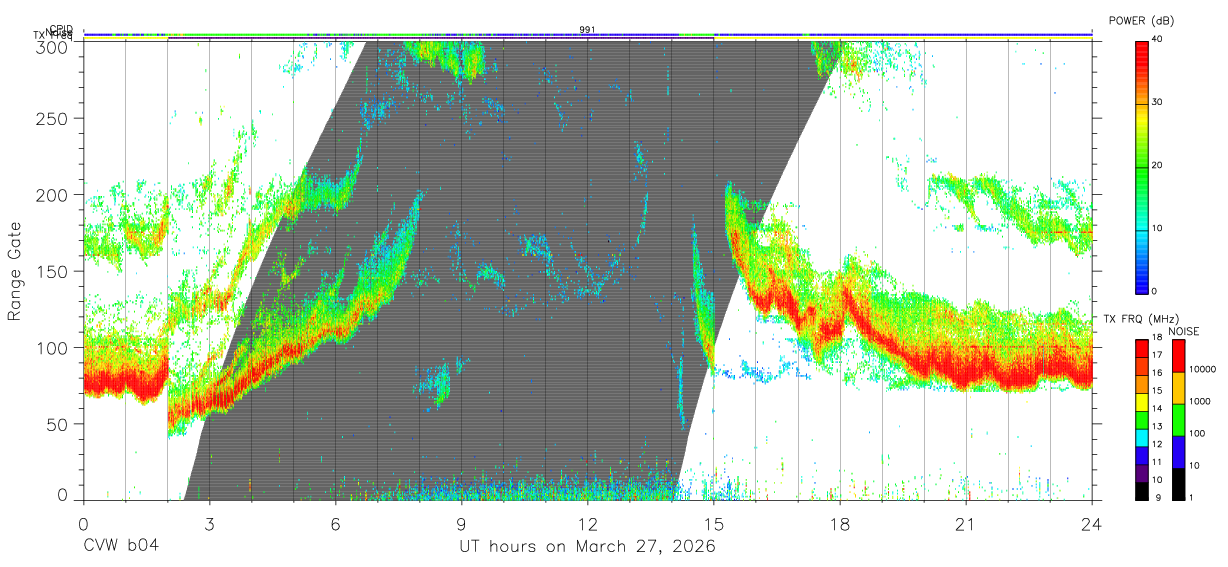Click the 40 dB tick label
This screenshot has width=1228, height=567.
point(1159,39)
